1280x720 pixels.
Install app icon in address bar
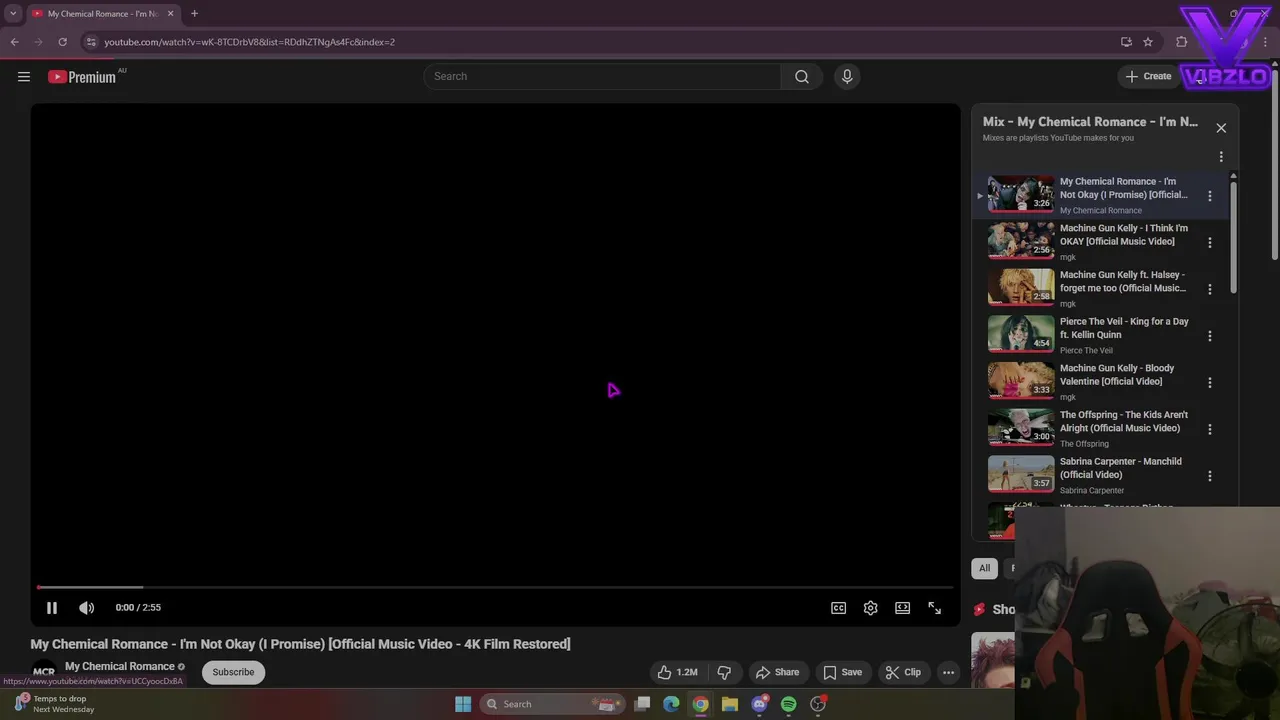coord(1126,42)
